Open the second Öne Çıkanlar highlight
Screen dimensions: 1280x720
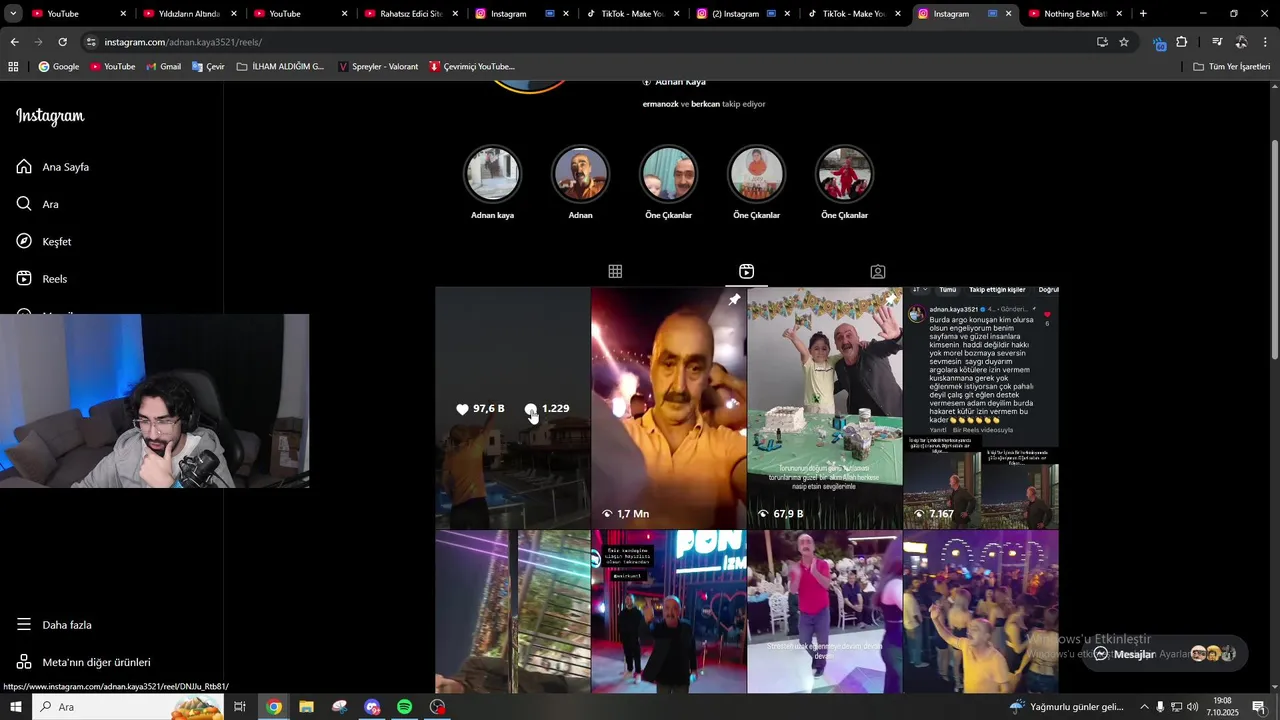[756, 174]
